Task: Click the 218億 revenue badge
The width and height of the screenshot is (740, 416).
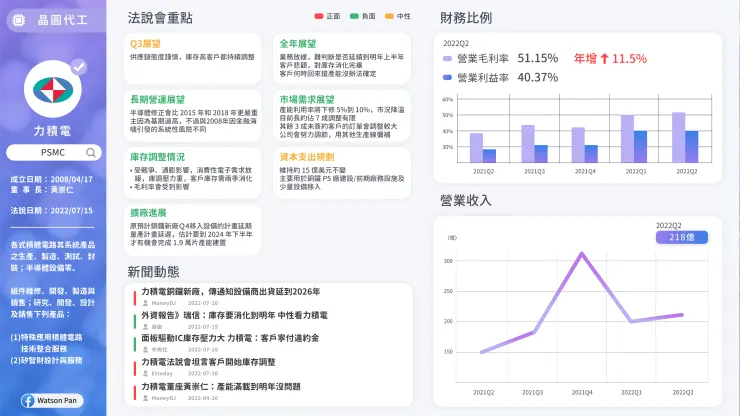Action: pyautogui.click(x=681, y=238)
